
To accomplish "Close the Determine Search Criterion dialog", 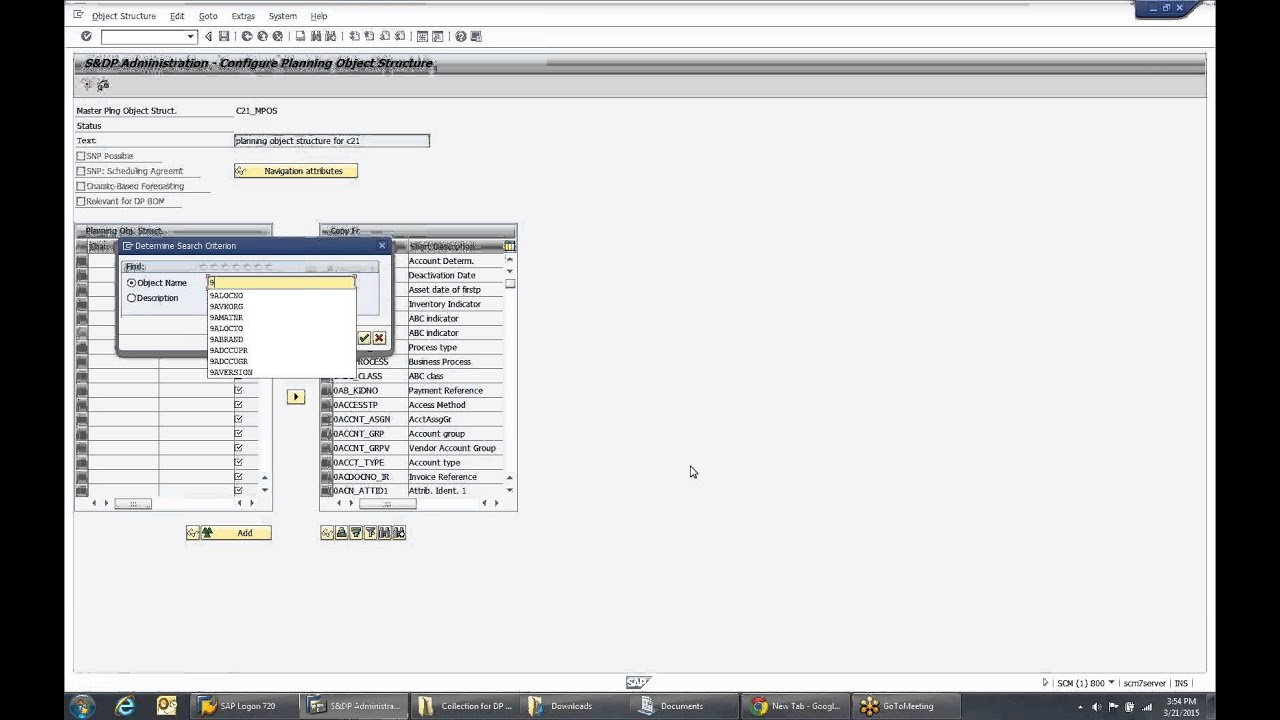I will pos(381,246).
